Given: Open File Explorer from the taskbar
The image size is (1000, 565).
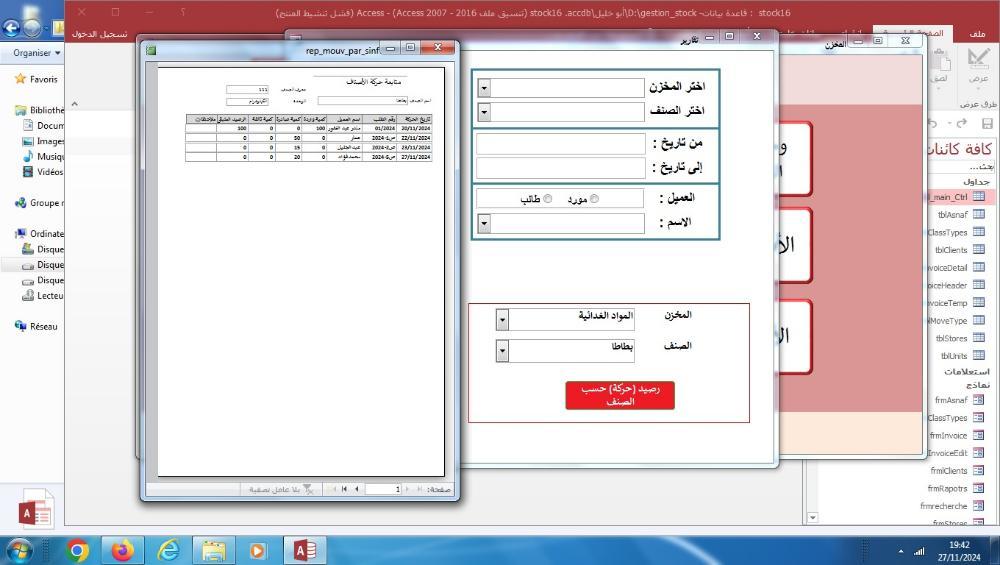Looking at the screenshot, I should click(x=214, y=550).
